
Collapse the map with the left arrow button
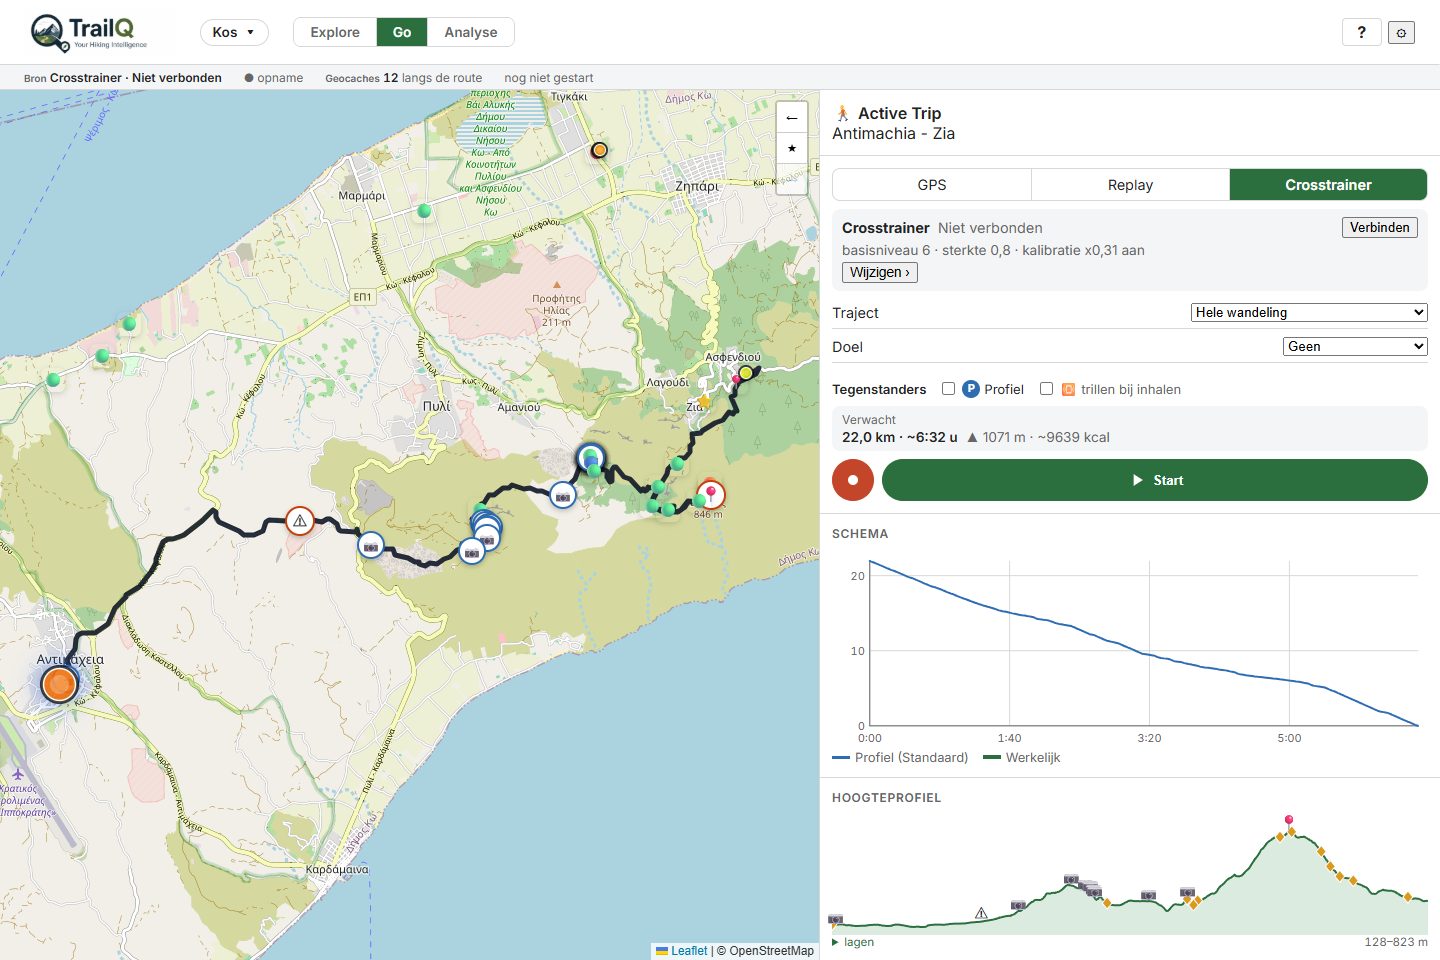791,118
